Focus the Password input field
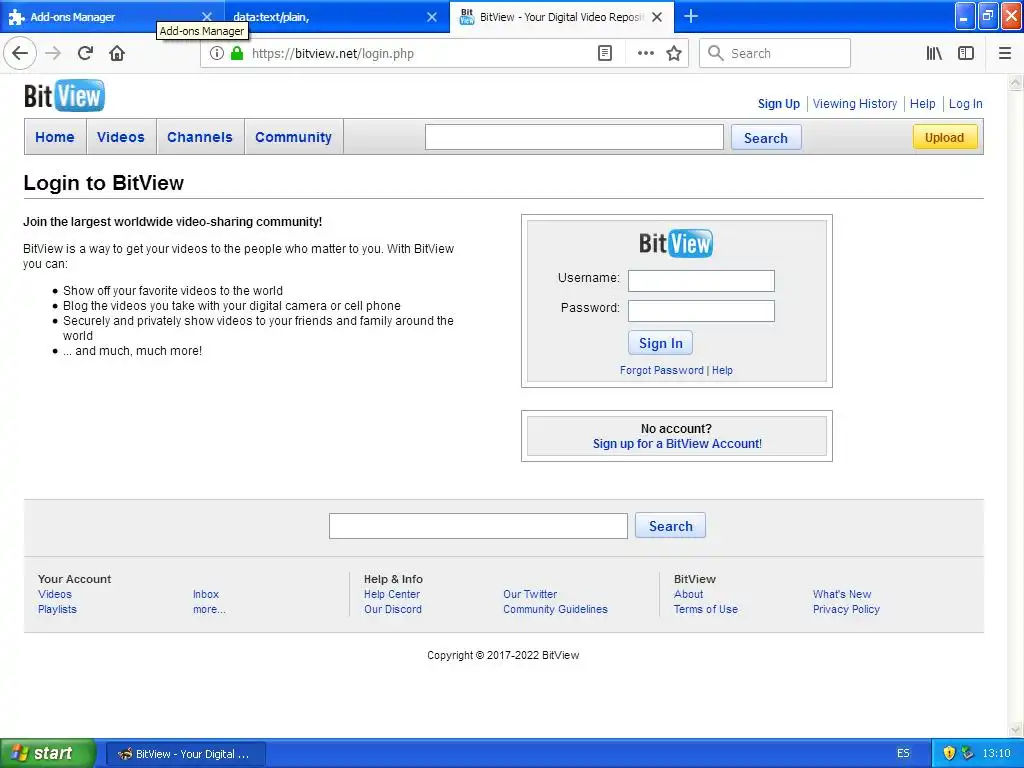 click(x=701, y=311)
